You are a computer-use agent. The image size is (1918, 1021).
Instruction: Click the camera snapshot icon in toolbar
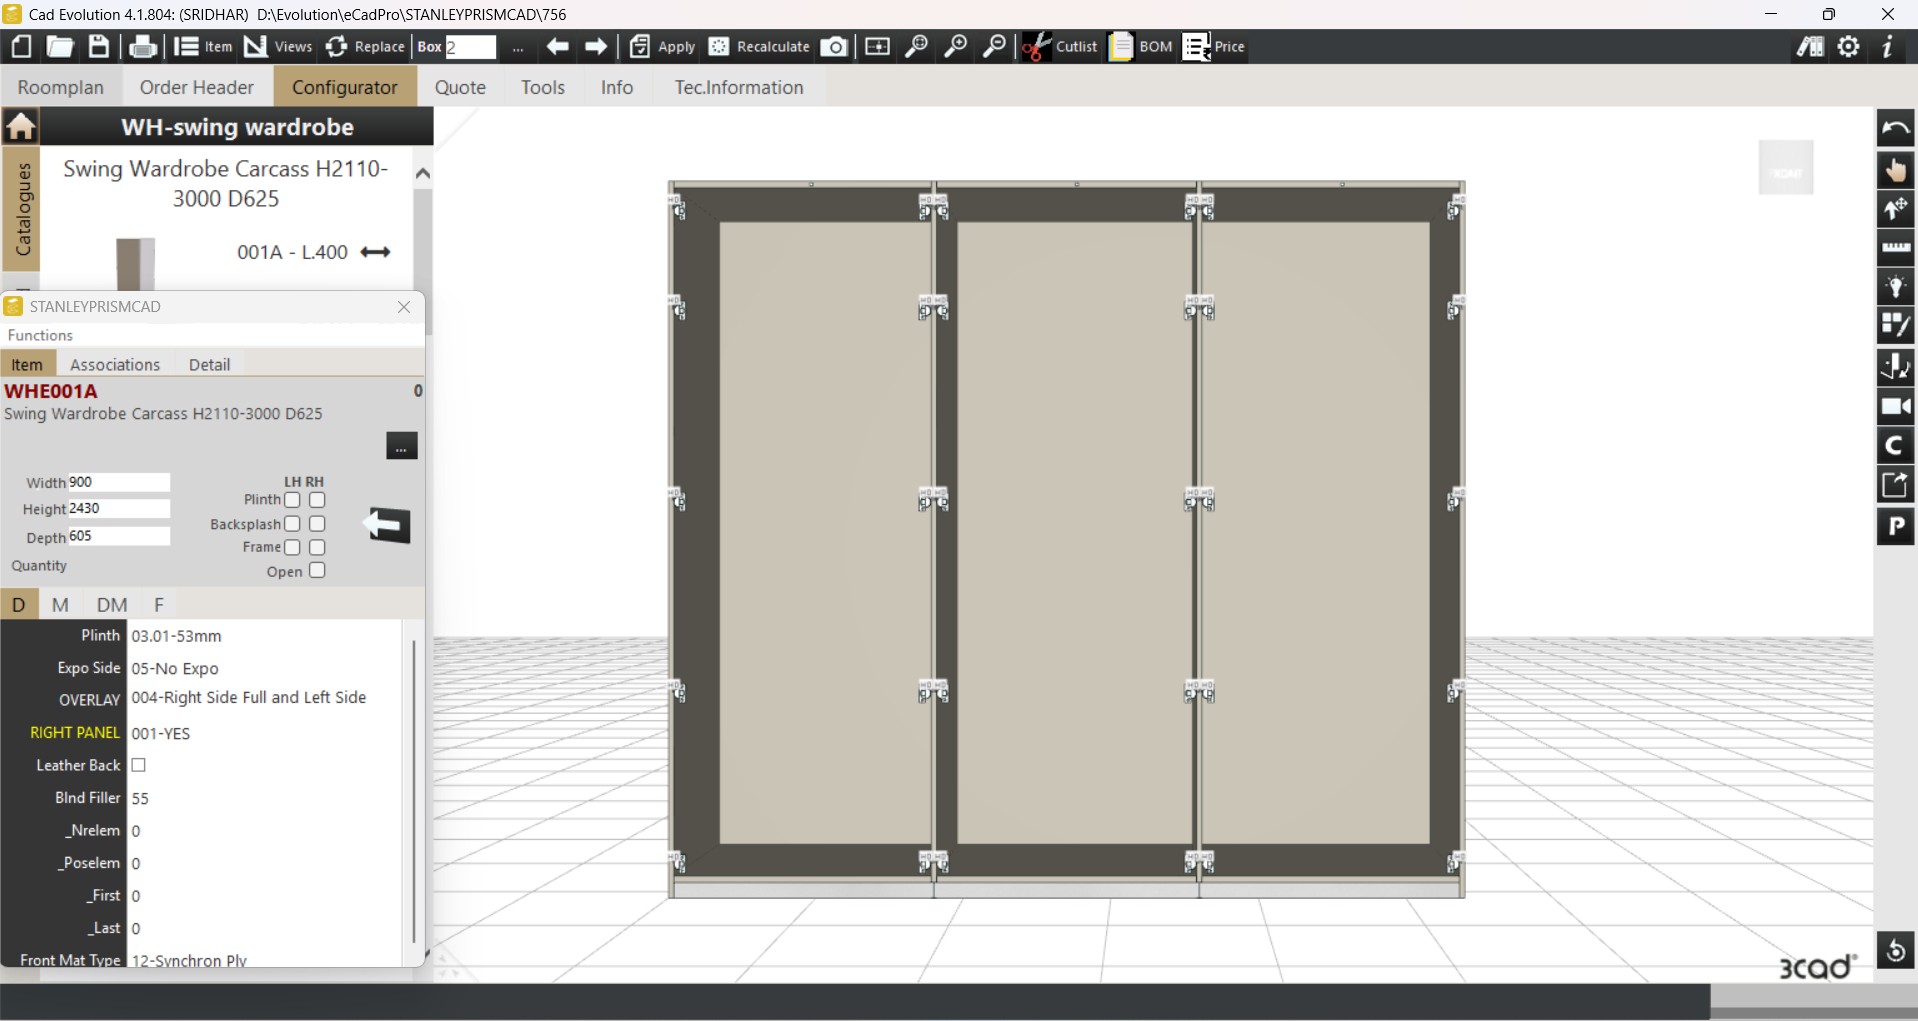click(834, 47)
